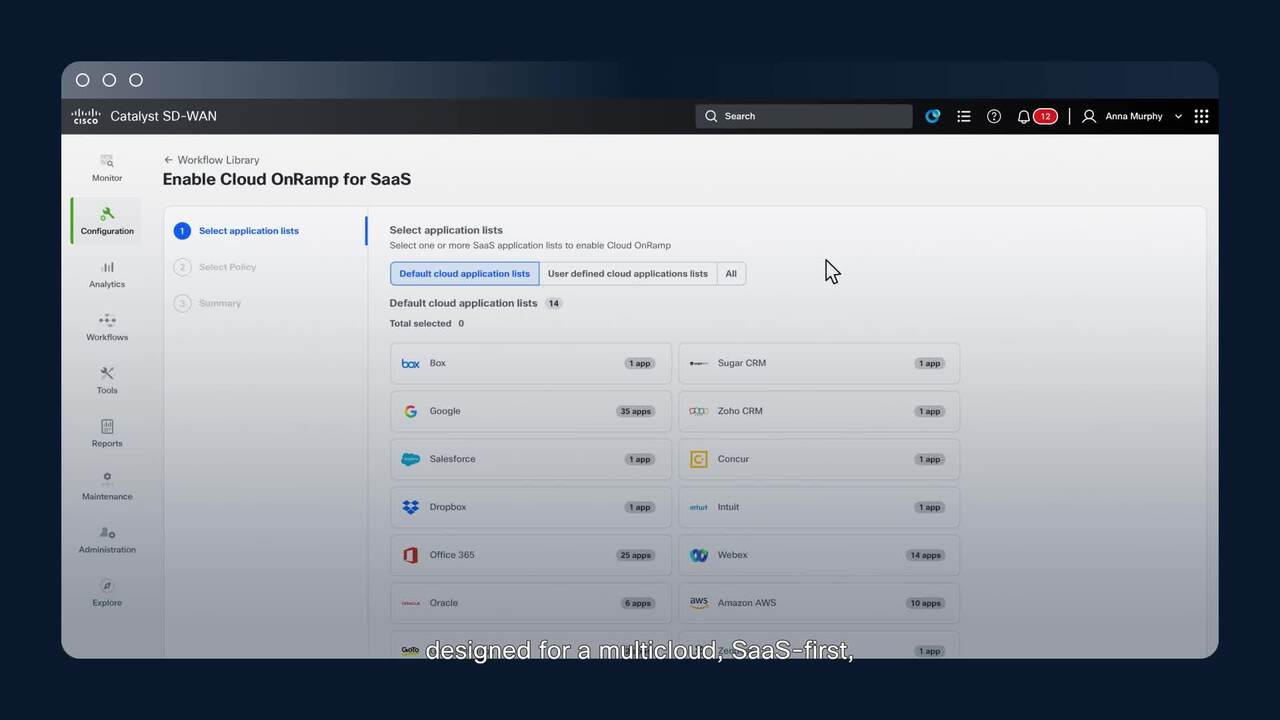Open the app grid launcher icon
The height and width of the screenshot is (720, 1280).
[x=1201, y=116]
